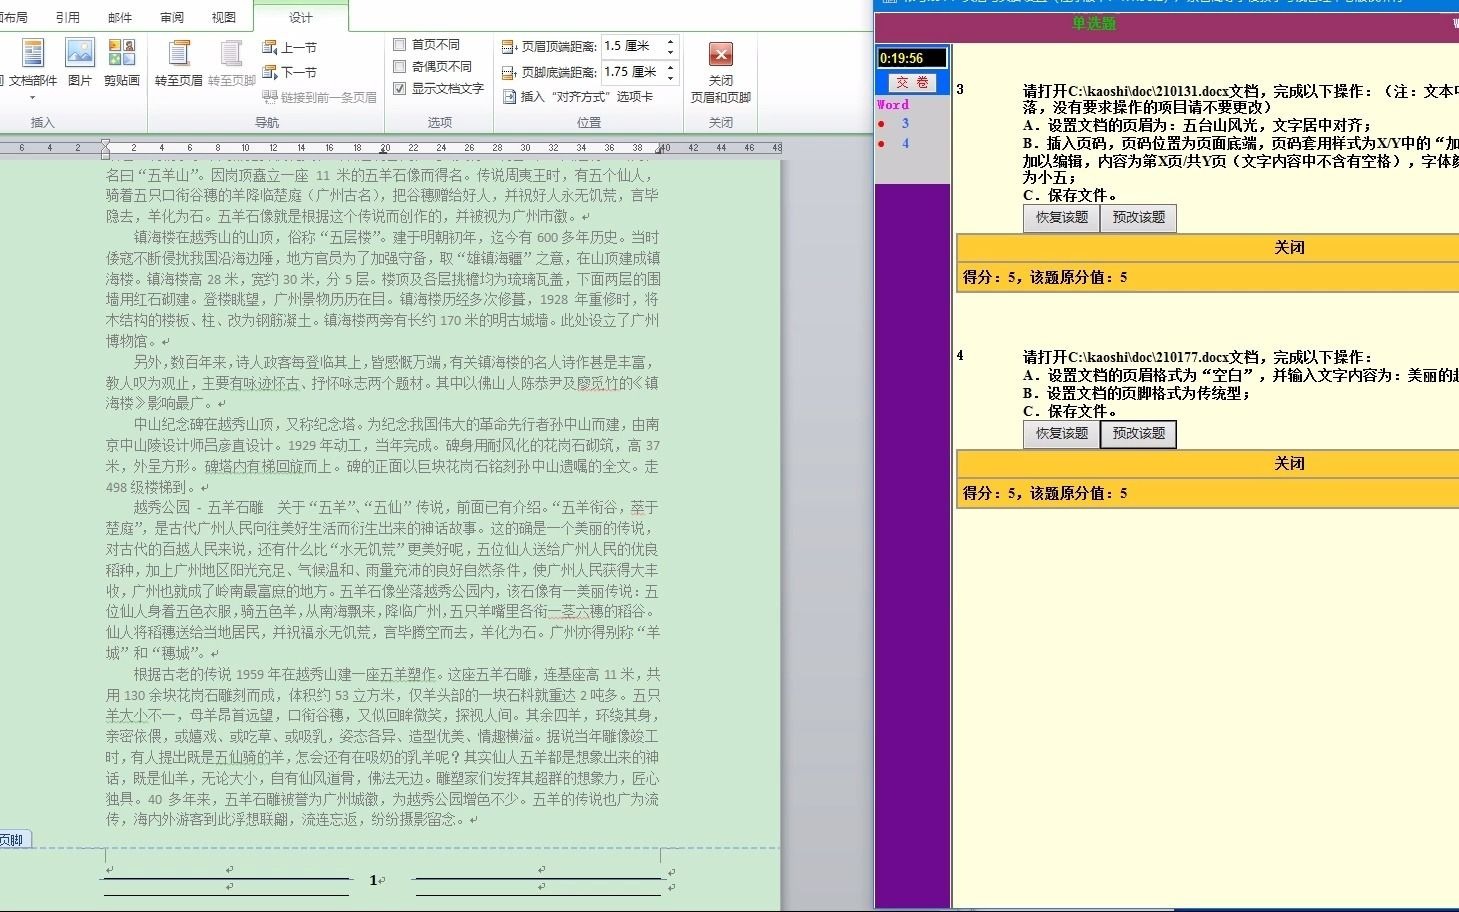This screenshot has height=912, width=1459.
Task: Click the 页眉顶端距离 1.5 厘米 field
Action: (631, 46)
